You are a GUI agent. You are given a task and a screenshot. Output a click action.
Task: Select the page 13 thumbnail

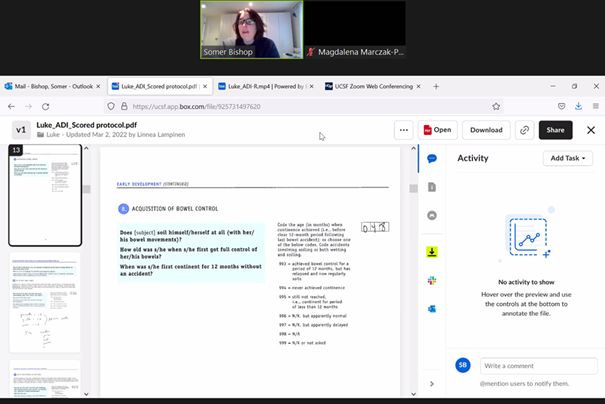[45, 196]
